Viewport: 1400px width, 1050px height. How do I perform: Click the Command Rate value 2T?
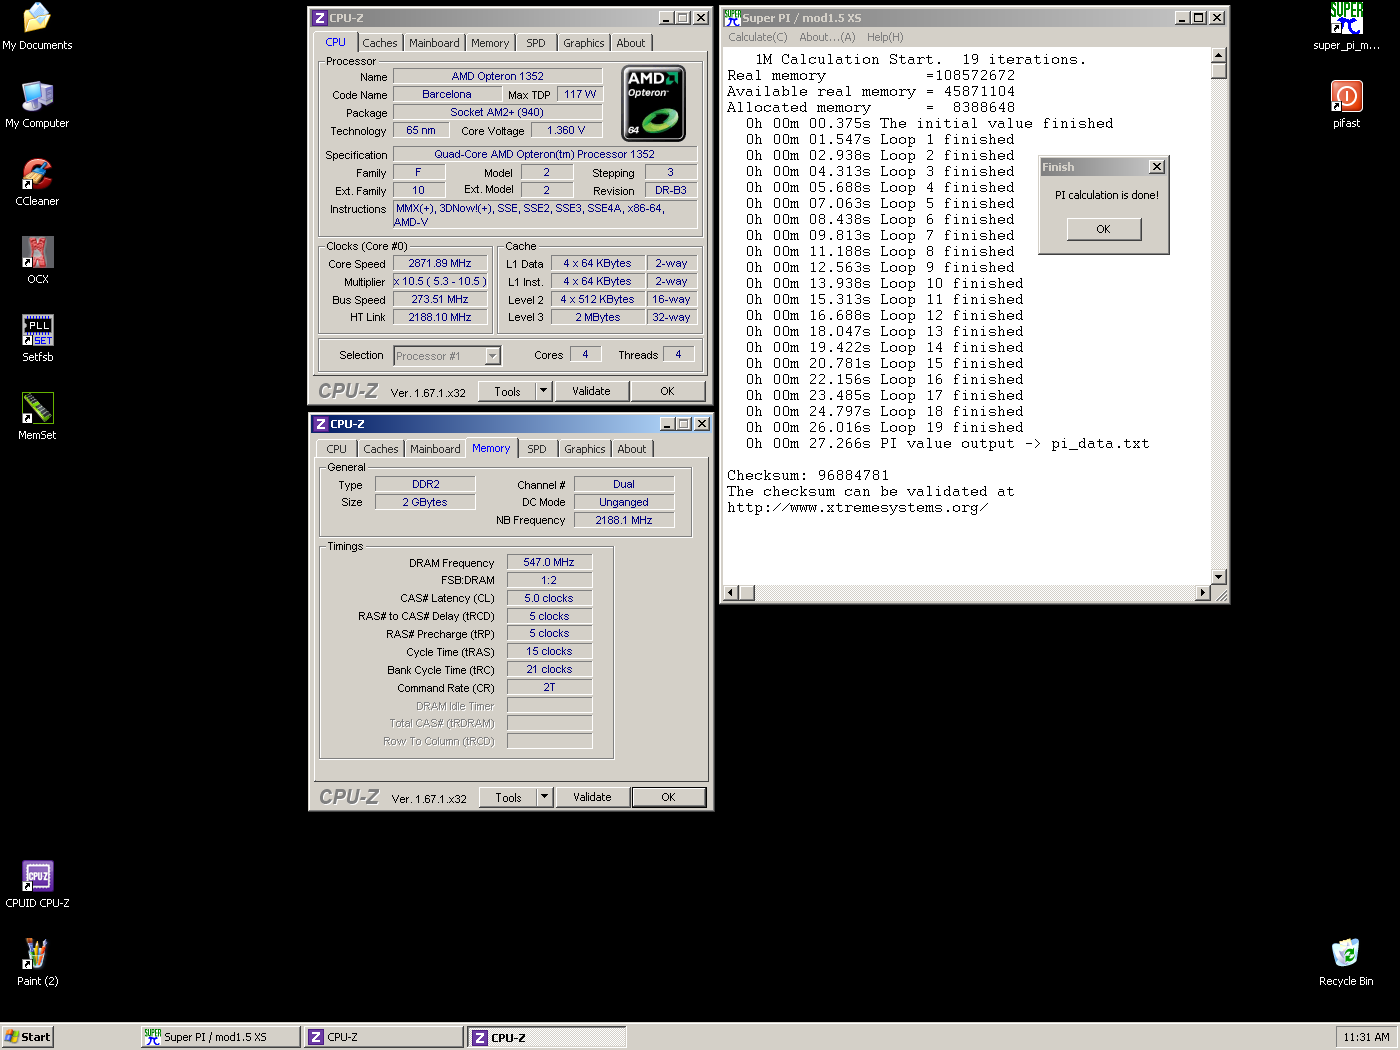549,687
